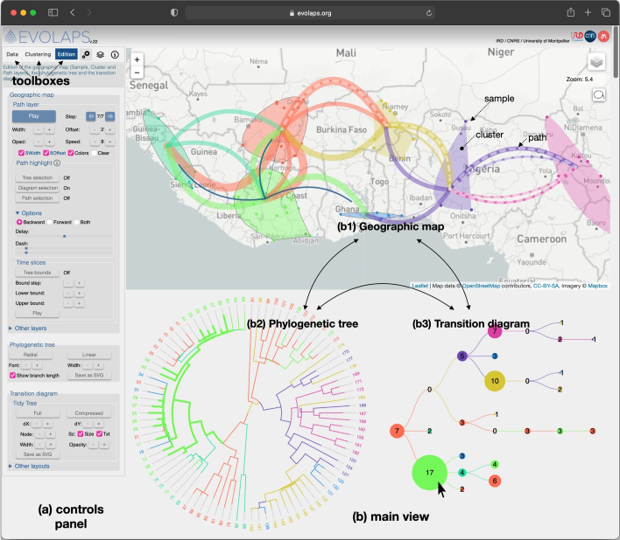
Task: Click the IRD logo in the header
Action: tap(577, 36)
